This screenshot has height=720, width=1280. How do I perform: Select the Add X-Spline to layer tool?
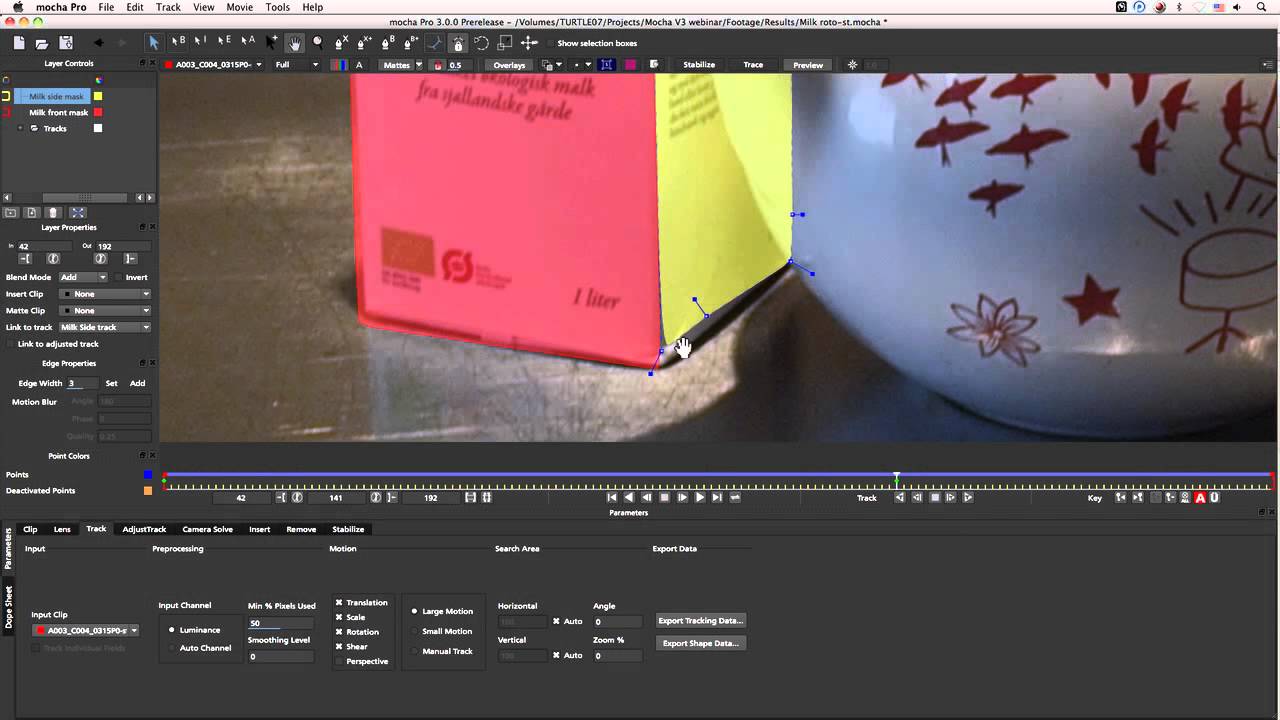(364, 42)
